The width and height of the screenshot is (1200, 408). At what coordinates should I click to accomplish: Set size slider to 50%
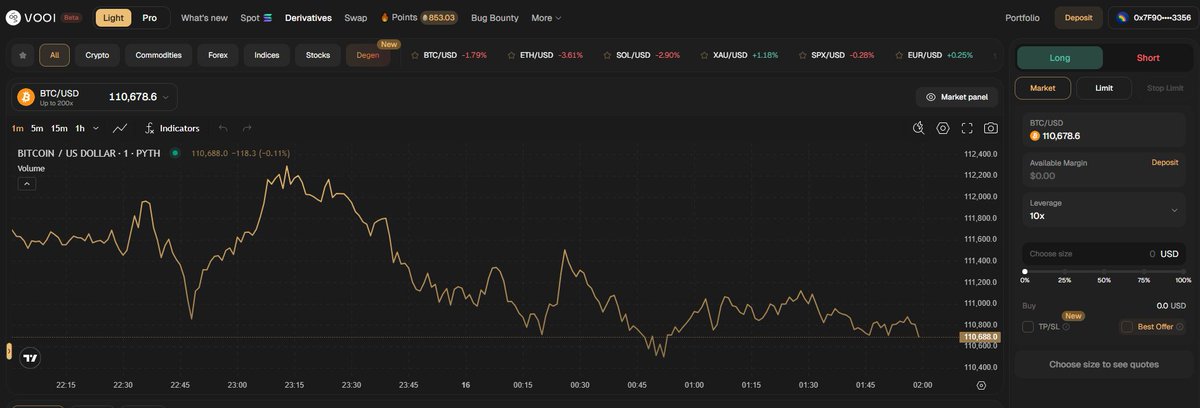(1104, 271)
